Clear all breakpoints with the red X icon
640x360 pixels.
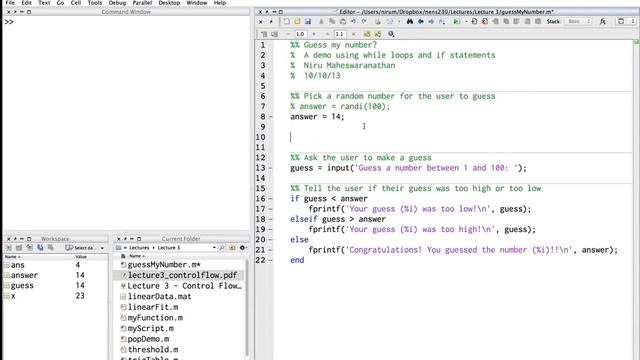point(484,22)
